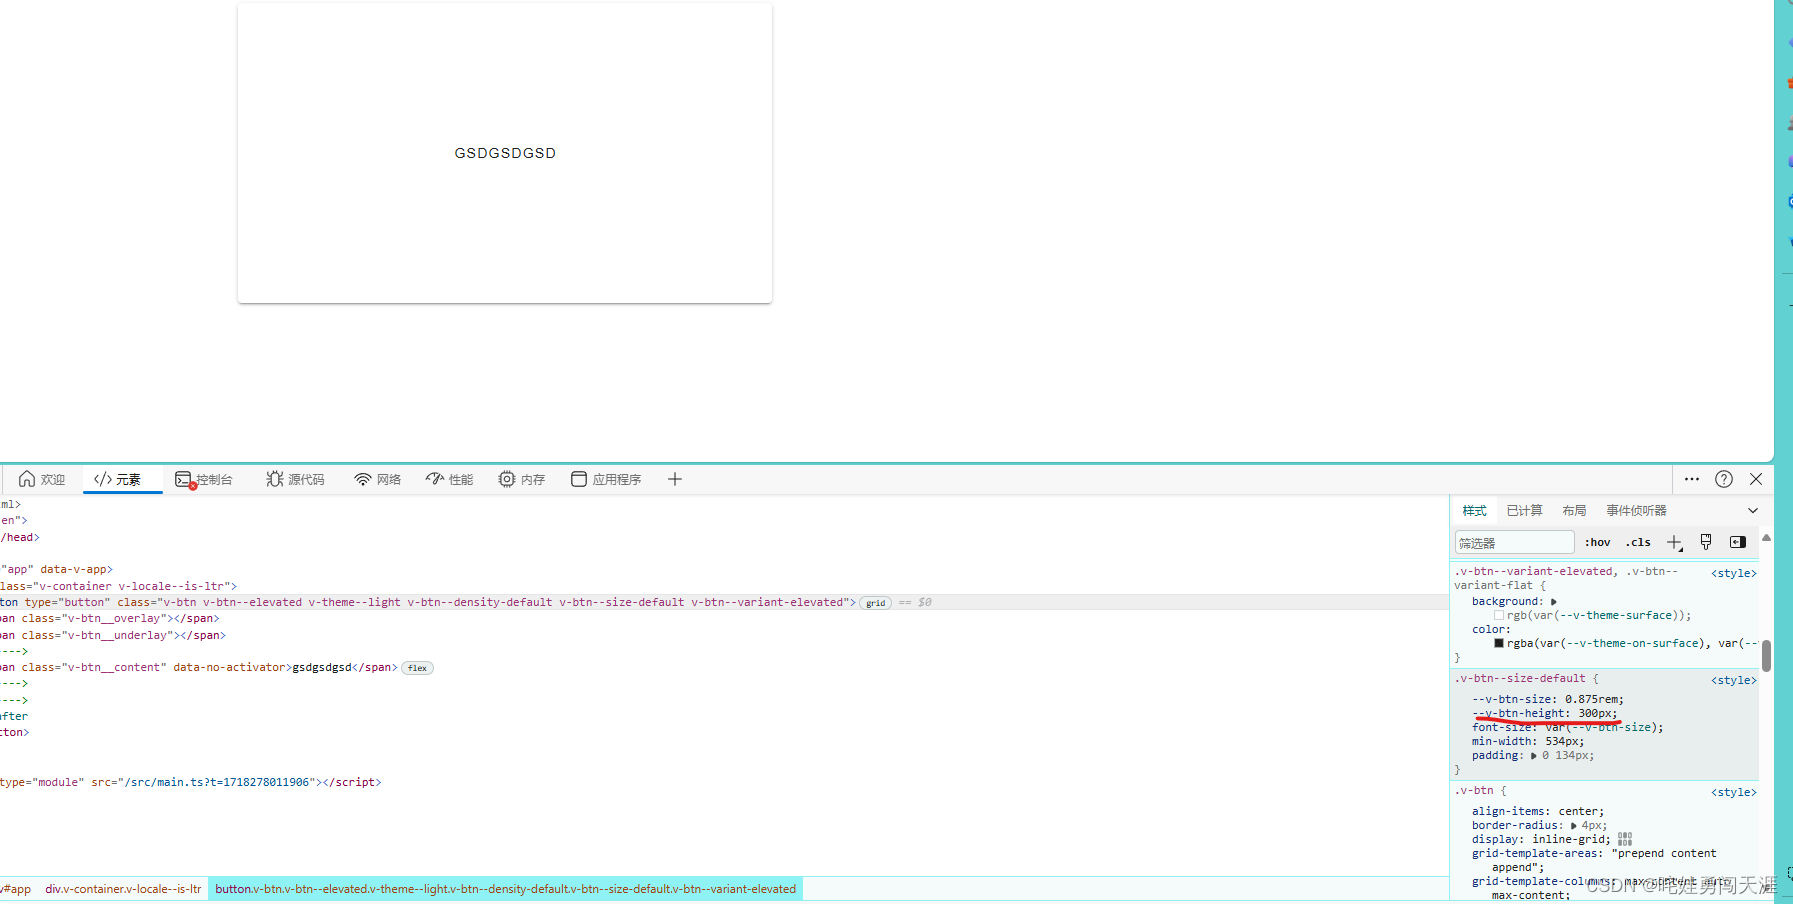
Task: Click the paintbrush rendering emulation icon
Action: [x=1706, y=542]
